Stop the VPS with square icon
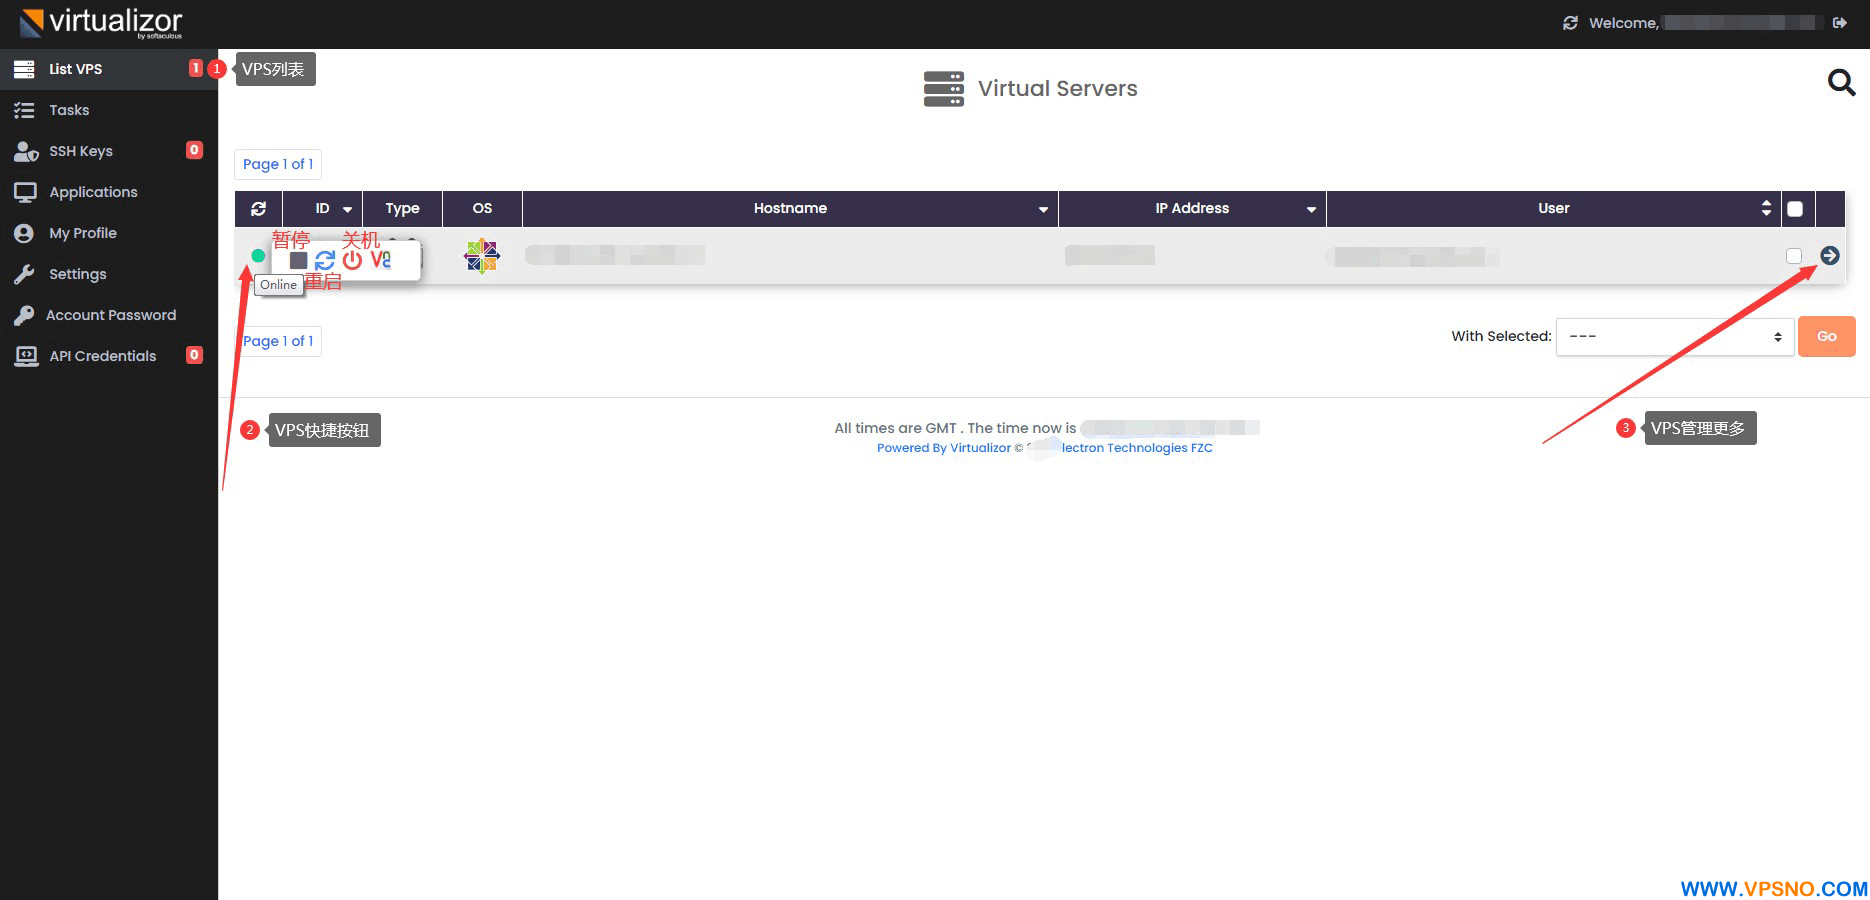 (x=298, y=260)
